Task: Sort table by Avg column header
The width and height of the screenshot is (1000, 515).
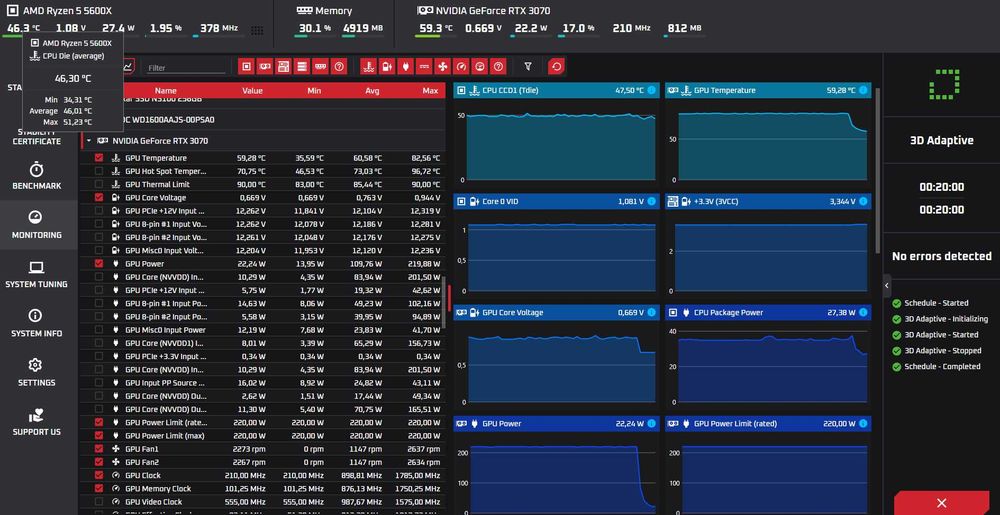Action: (372, 91)
